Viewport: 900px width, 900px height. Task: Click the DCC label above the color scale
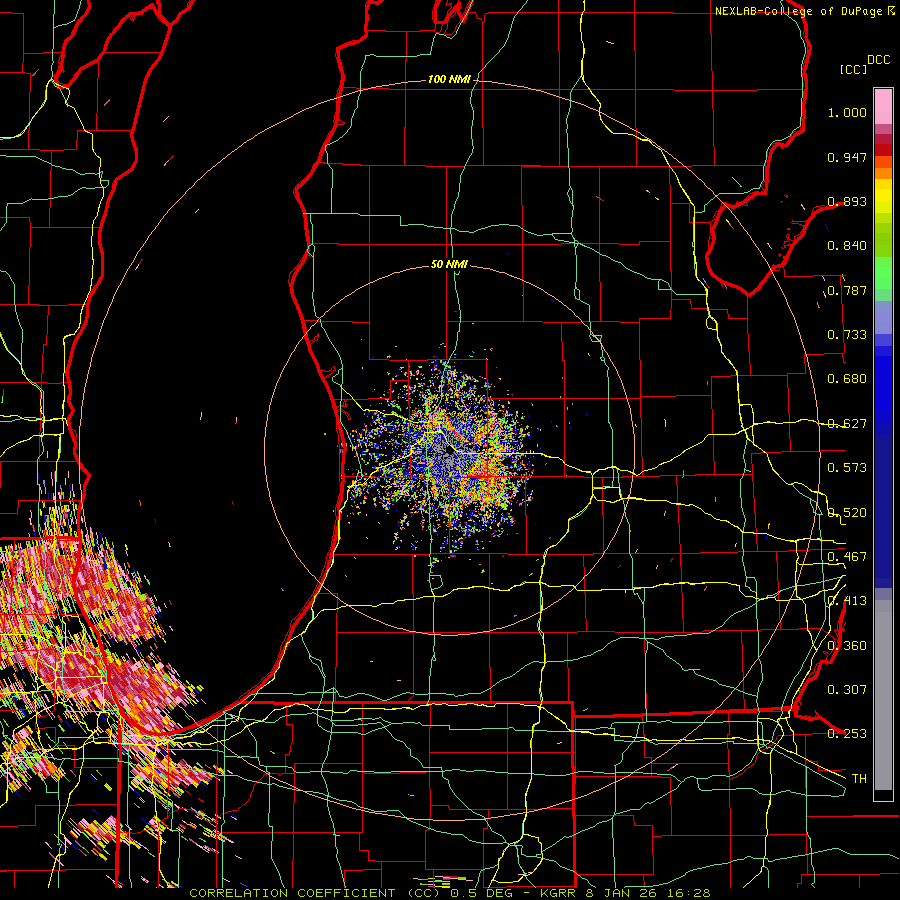click(878, 60)
